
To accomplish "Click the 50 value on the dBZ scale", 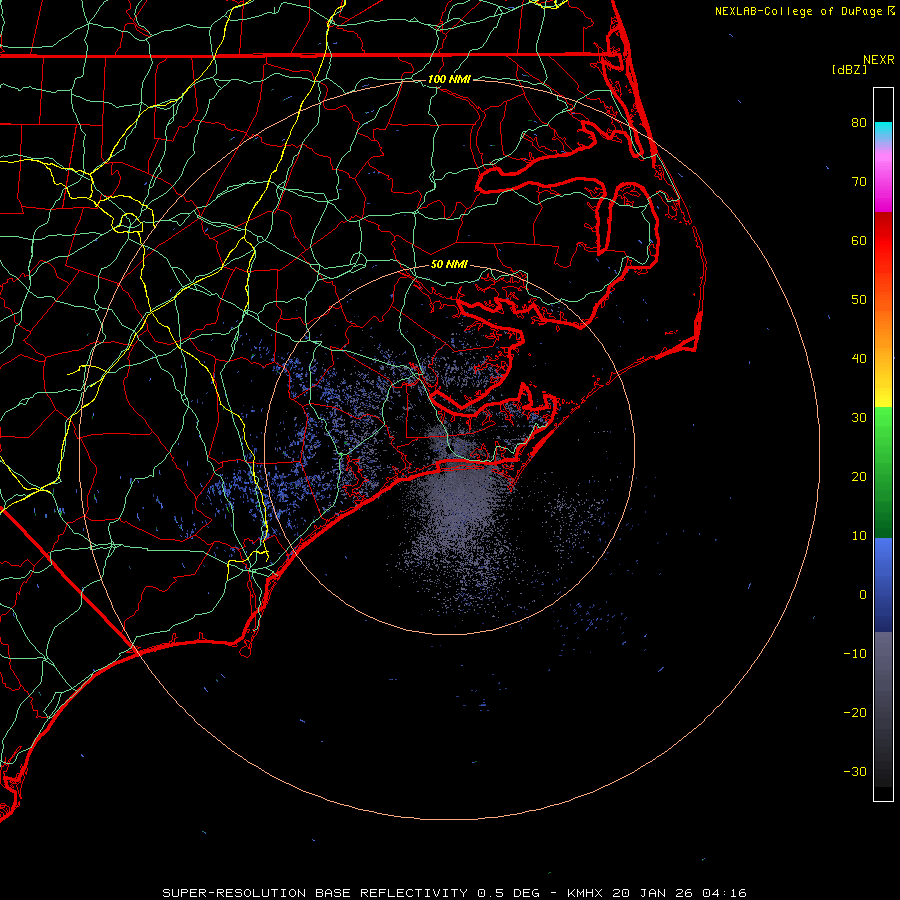I will coord(859,300).
